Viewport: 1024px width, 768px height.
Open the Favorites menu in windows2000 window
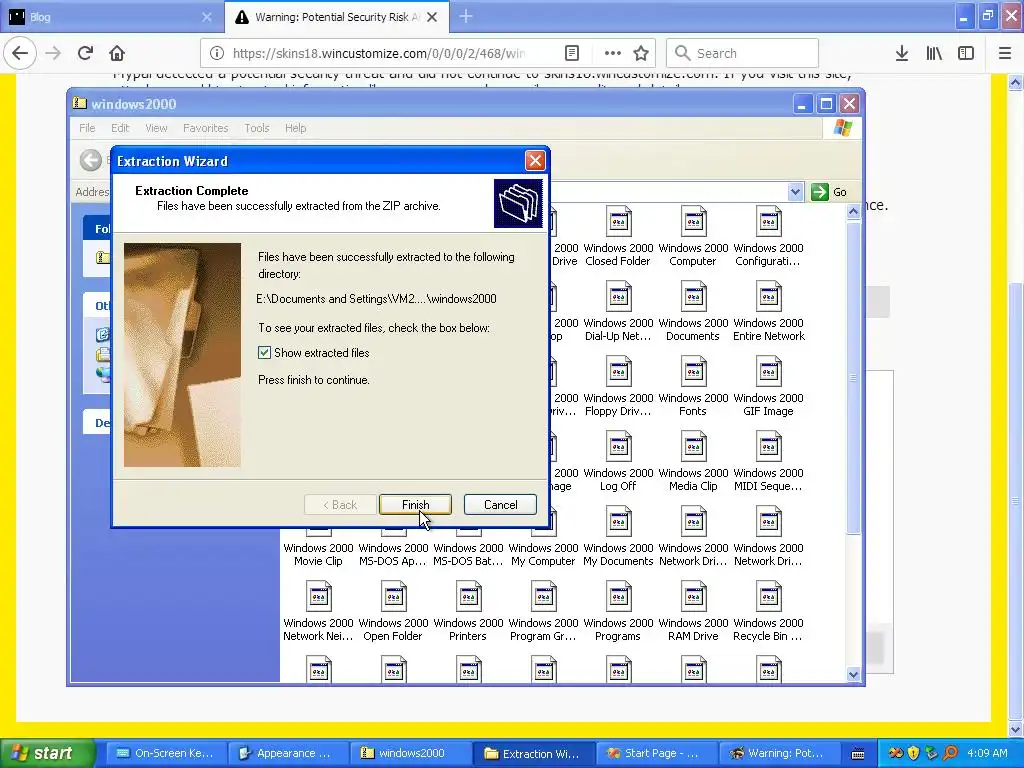pos(206,128)
